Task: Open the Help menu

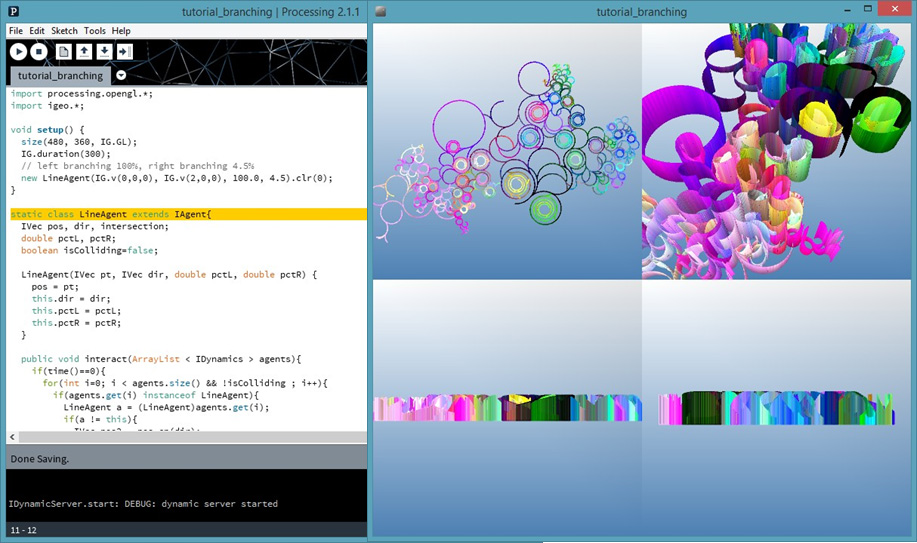Action: click(x=121, y=31)
